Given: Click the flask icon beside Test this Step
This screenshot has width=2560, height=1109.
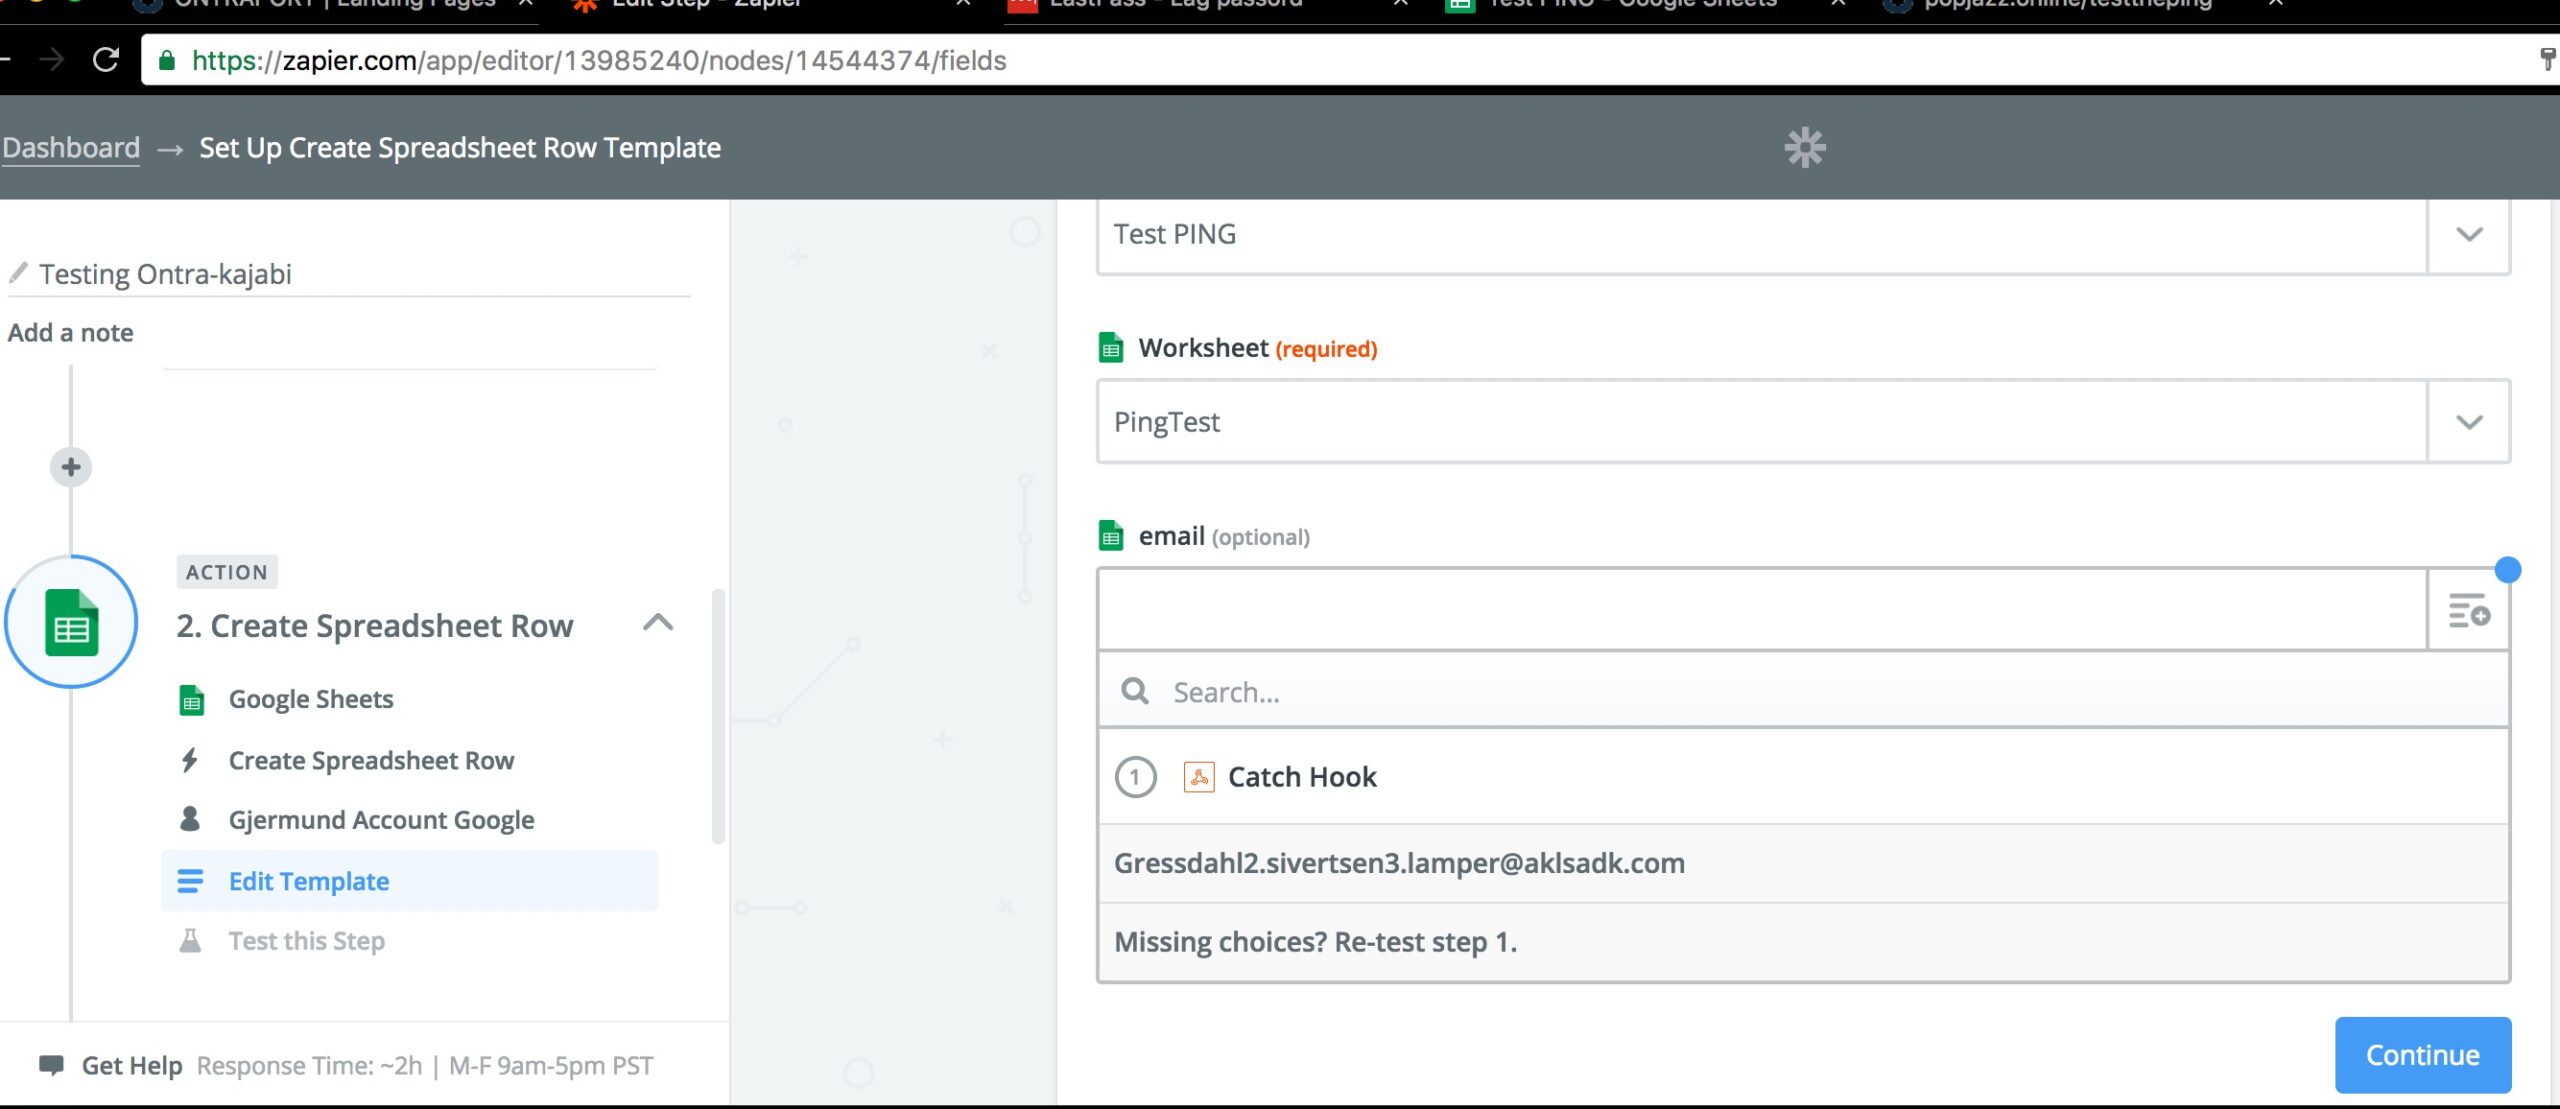Looking at the screenshot, I should pos(190,940).
